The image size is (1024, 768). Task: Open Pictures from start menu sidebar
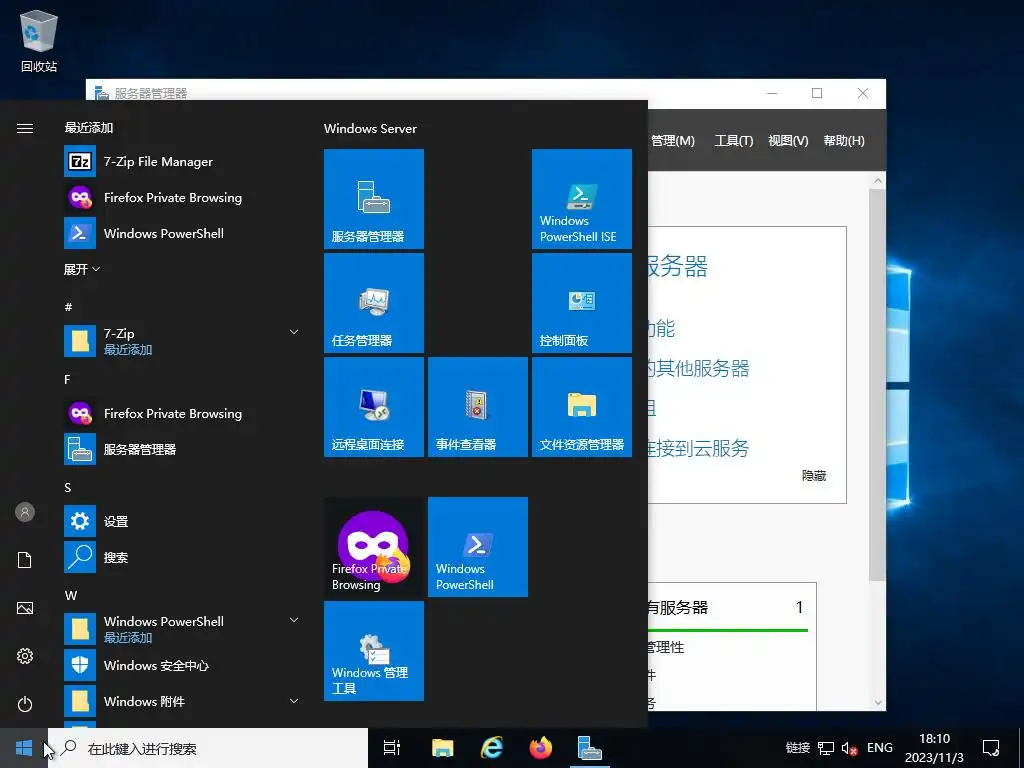coord(25,608)
